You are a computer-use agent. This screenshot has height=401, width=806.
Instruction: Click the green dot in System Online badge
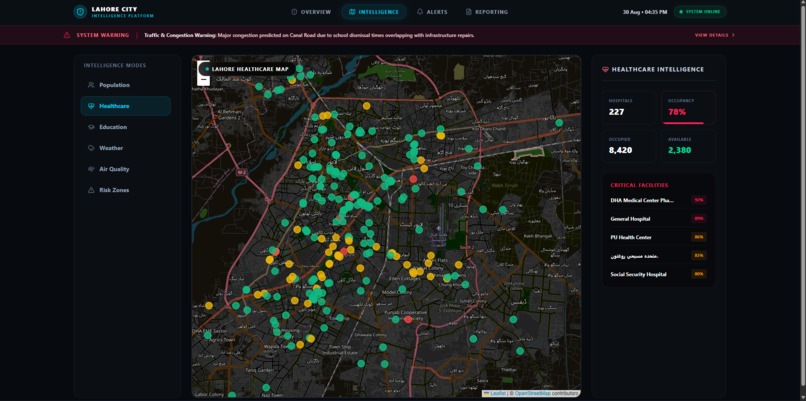(682, 12)
